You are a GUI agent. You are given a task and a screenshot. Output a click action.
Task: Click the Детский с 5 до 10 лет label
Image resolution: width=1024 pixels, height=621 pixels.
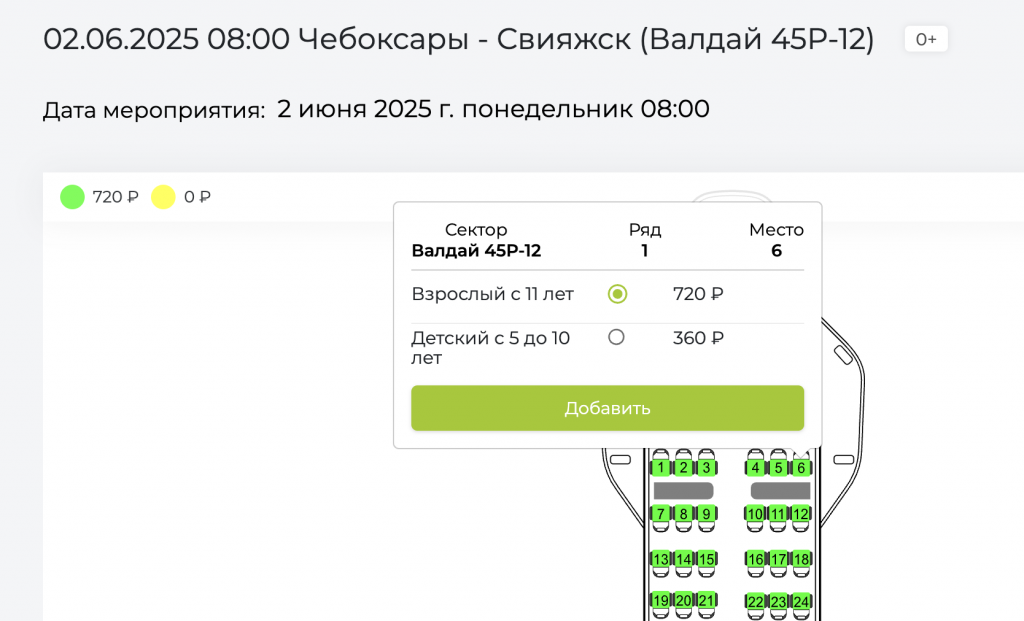490,347
